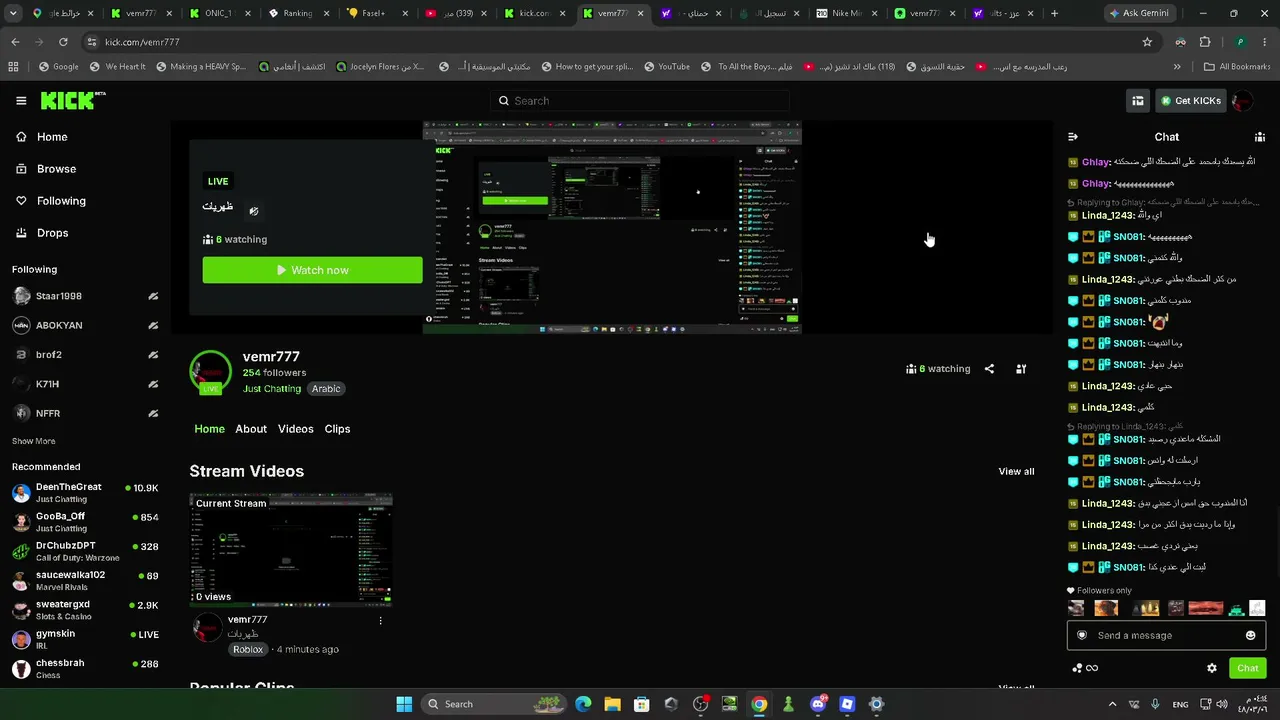Open recommended channel GooBa_Off
This screenshot has height=720, width=1280.
coord(85,521)
